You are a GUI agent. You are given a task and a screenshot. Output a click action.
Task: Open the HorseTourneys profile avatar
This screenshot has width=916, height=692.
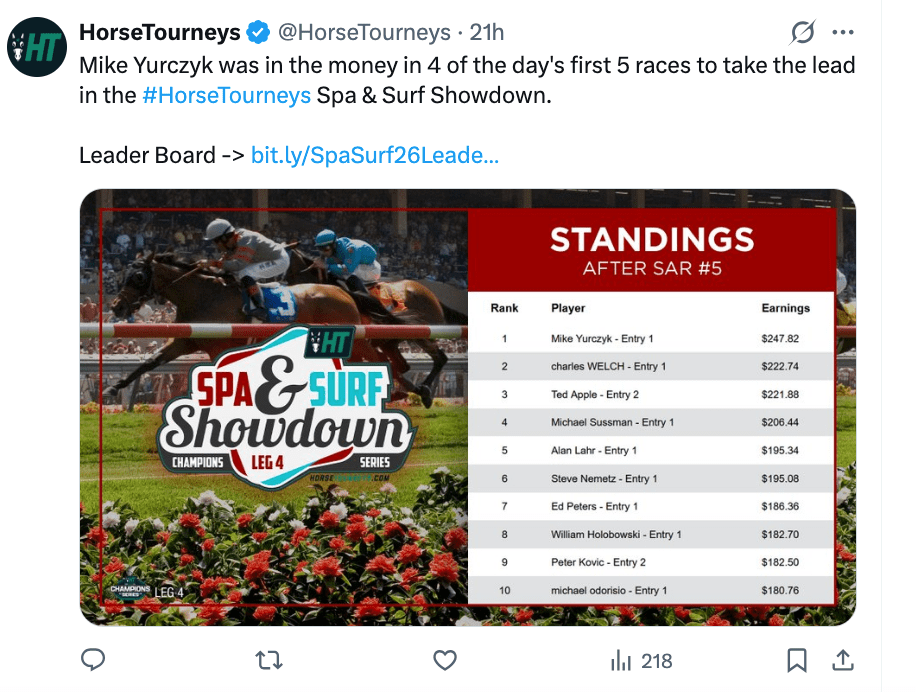pos(37,47)
